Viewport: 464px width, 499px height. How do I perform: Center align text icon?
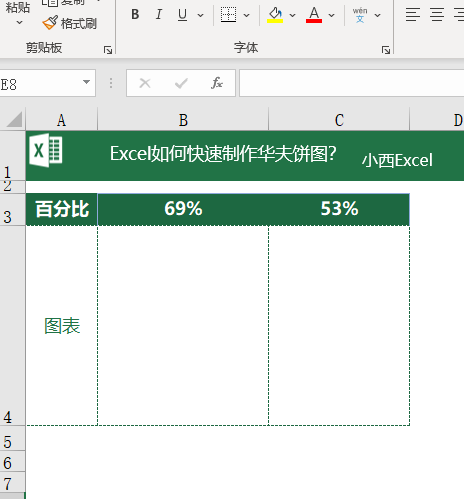[x=437, y=15]
